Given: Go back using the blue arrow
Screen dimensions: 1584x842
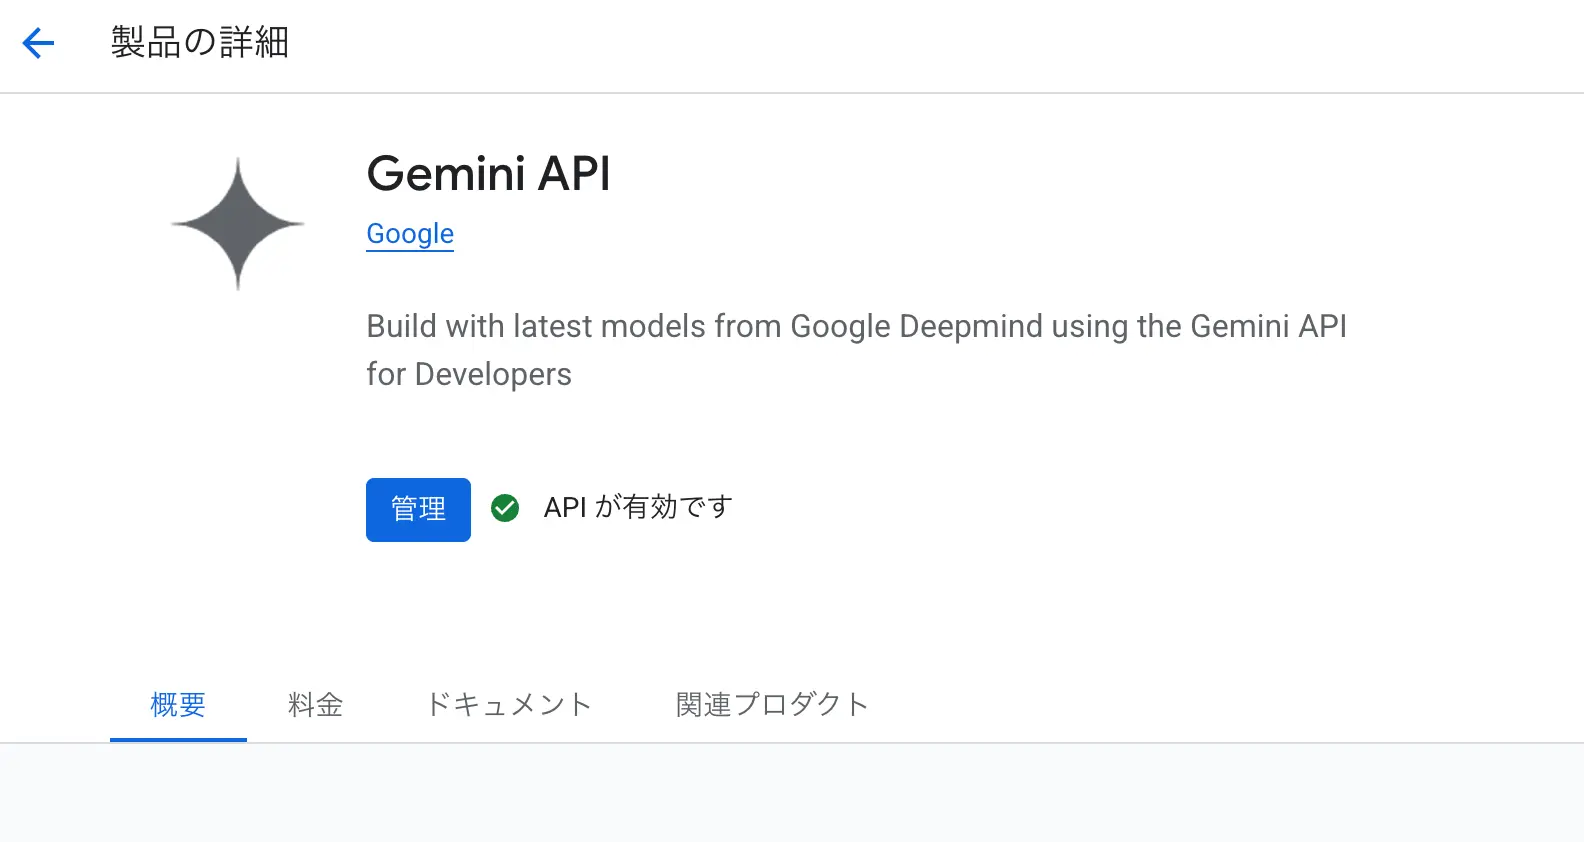Looking at the screenshot, I should [x=38, y=43].
